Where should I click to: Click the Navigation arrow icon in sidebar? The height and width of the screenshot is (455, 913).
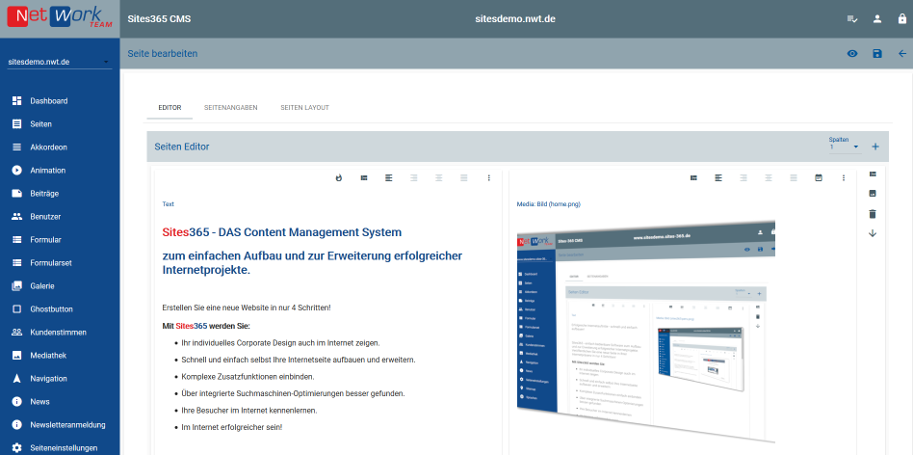click(x=17, y=379)
